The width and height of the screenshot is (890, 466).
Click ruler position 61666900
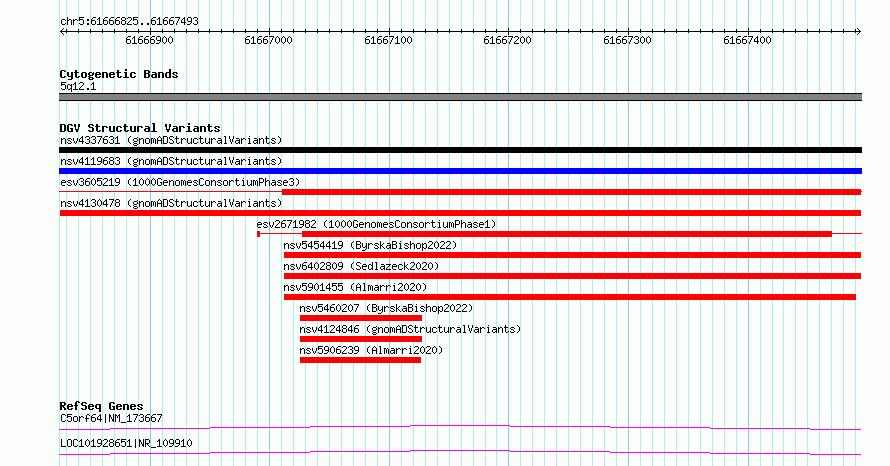pos(149,40)
